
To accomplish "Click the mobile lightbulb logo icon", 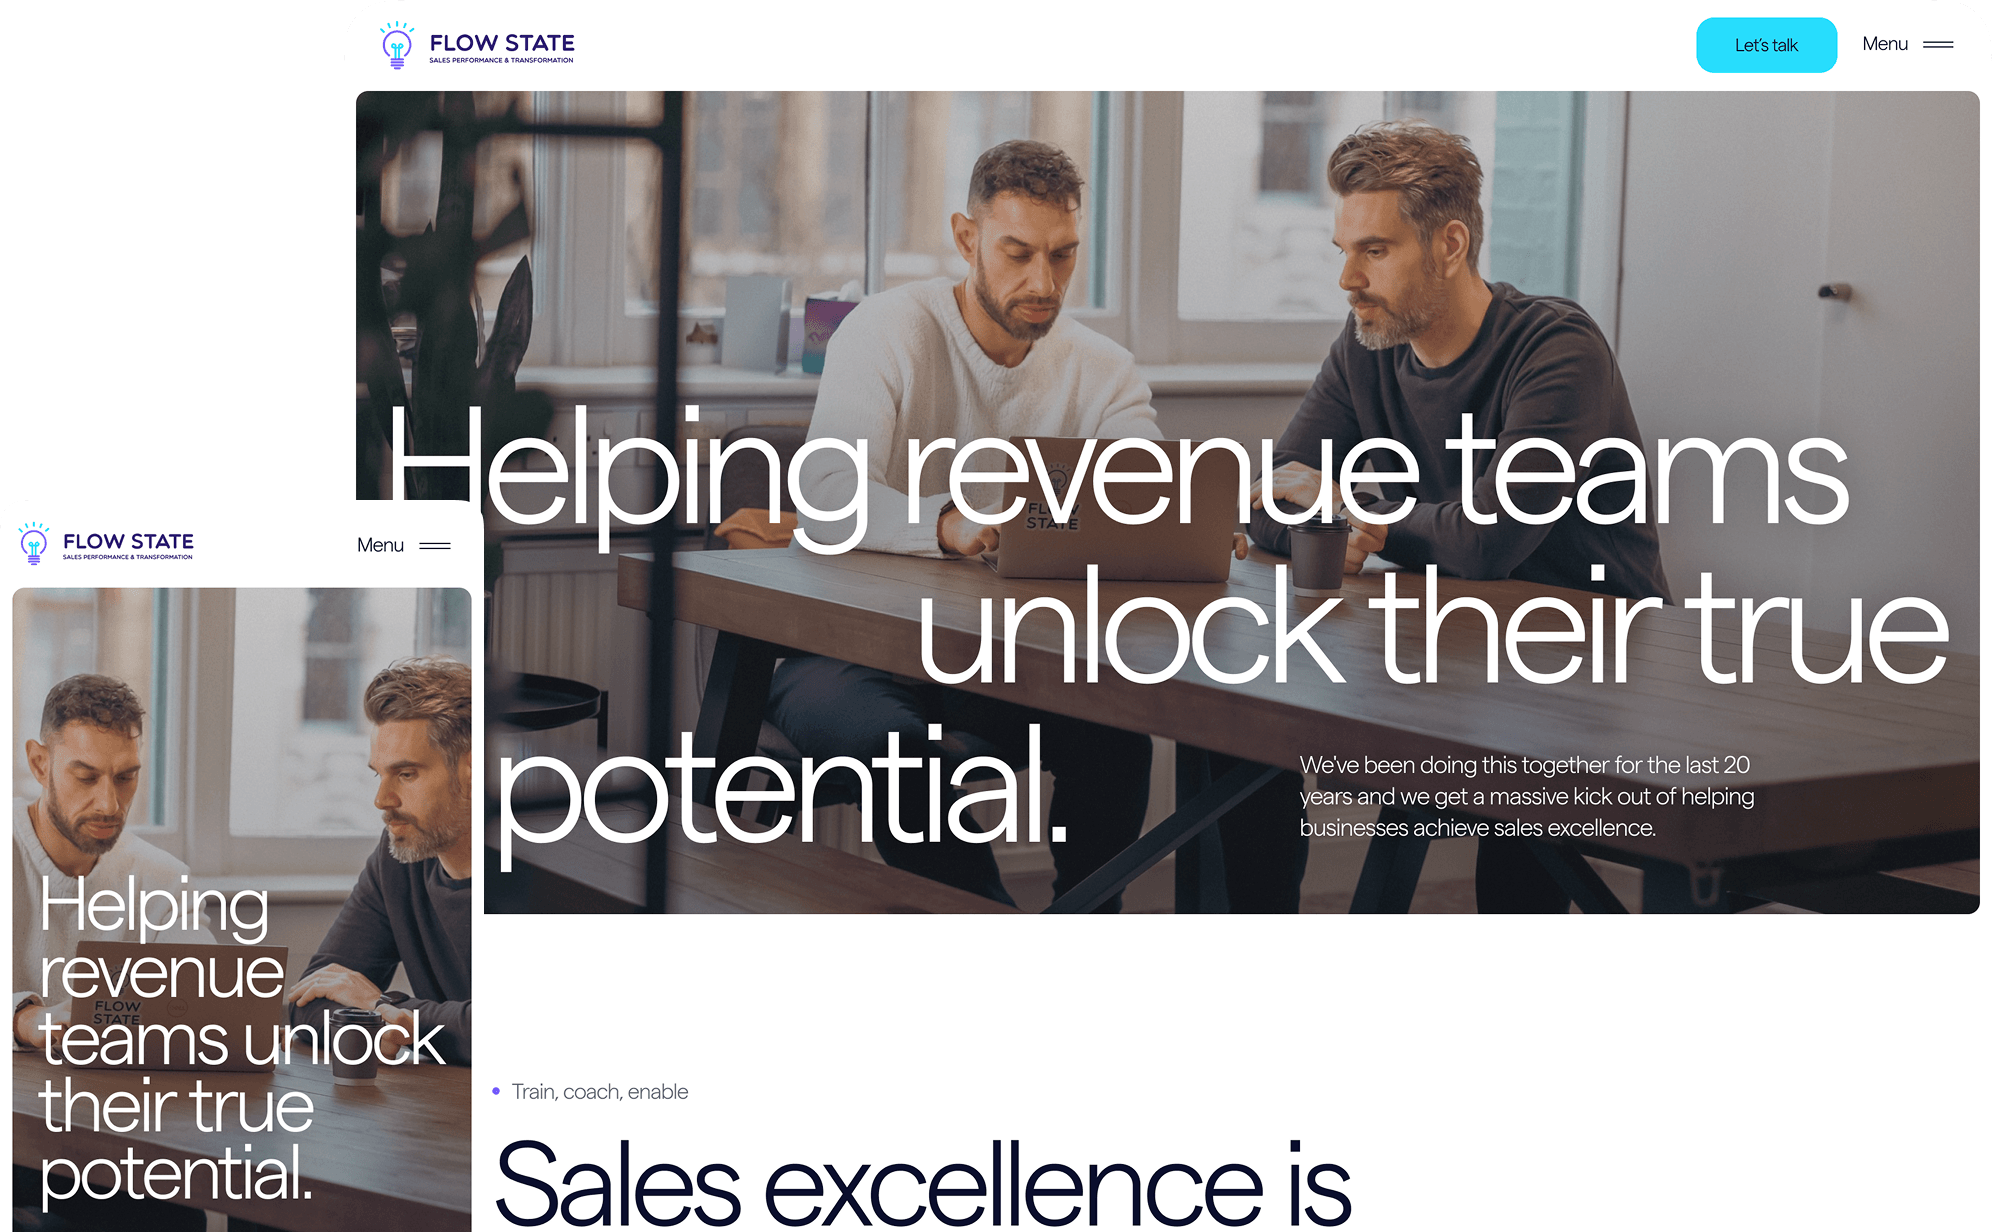I will [x=34, y=543].
